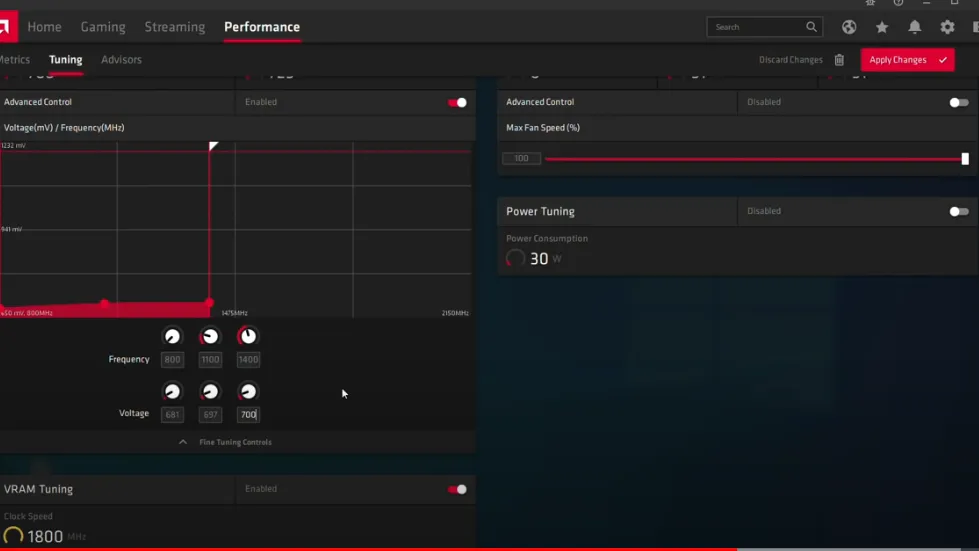979x551 pixels.
Task: Click the Max Fan Speed (%) label
Action: pyautogui.click(x=543, y=127)
